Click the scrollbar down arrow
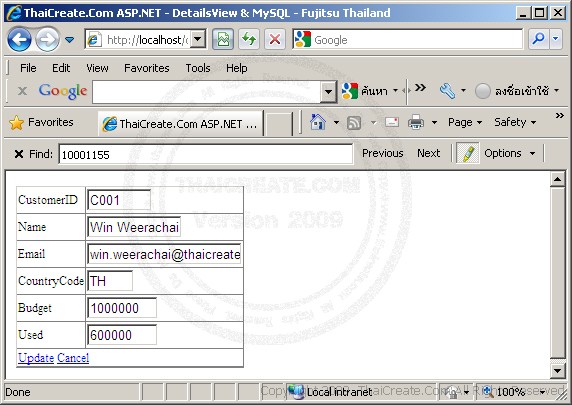572x405 pixels. tap(557, 371)
